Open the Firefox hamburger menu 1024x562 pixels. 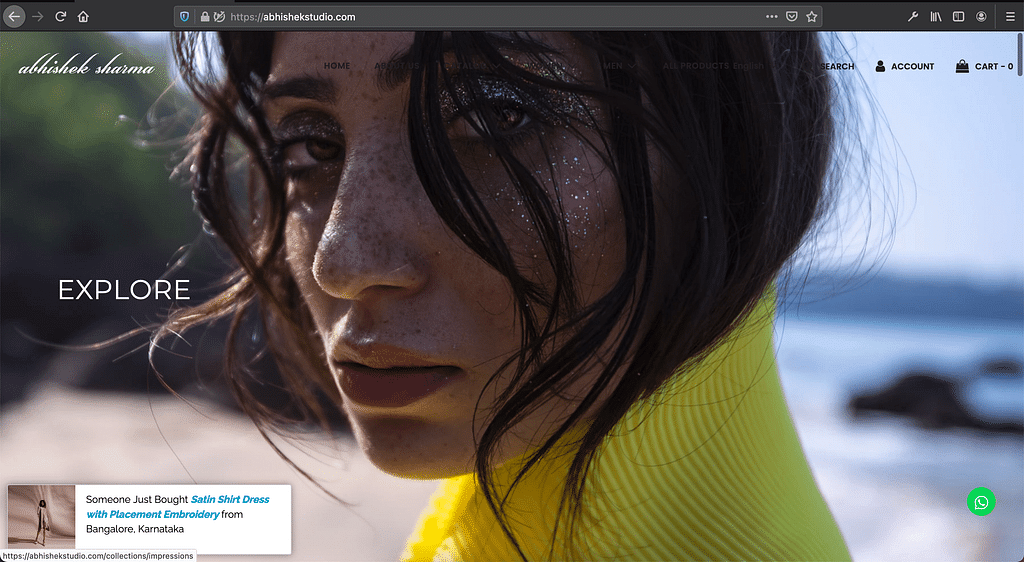click(1006, 17)
